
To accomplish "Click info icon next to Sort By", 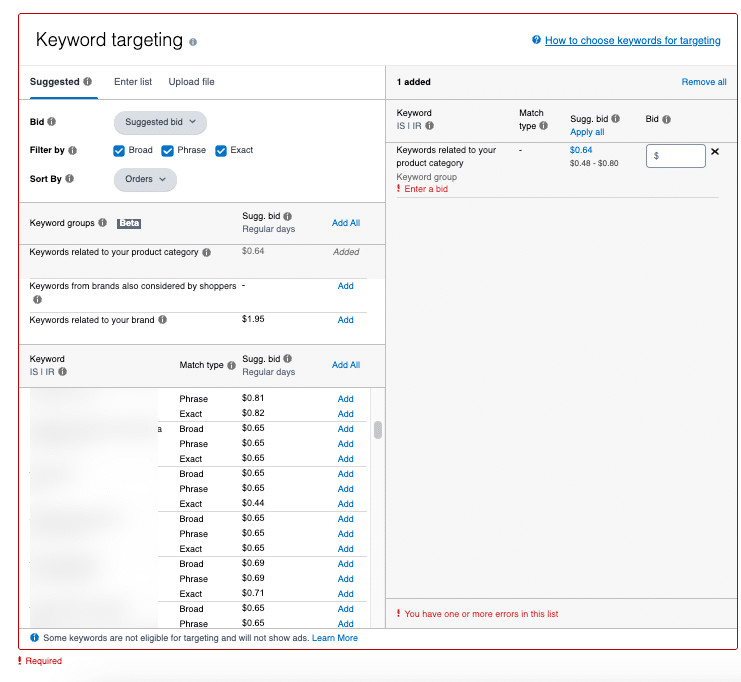I will tap(70, 179).
